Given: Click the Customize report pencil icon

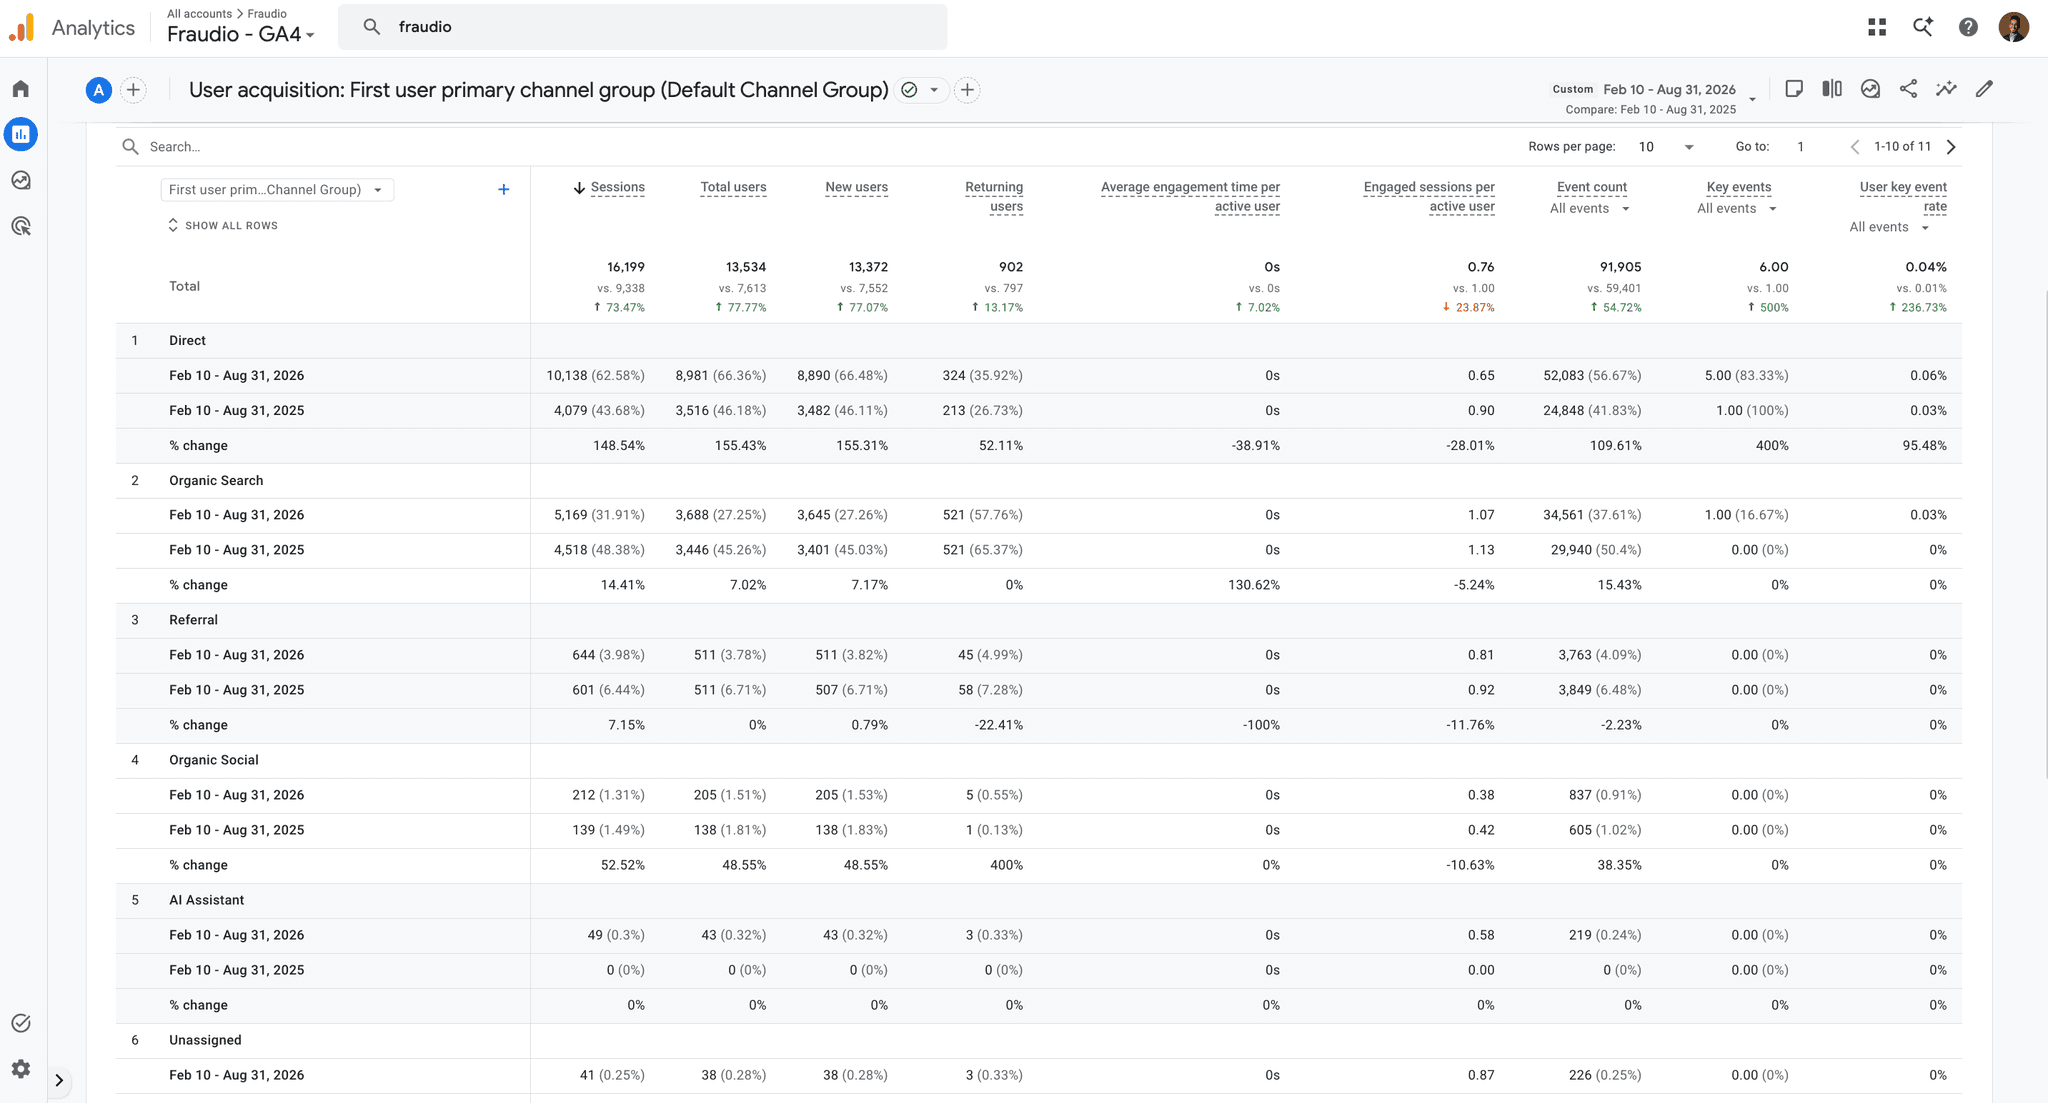Looking at the screenshot, I should coord(1984,89).
